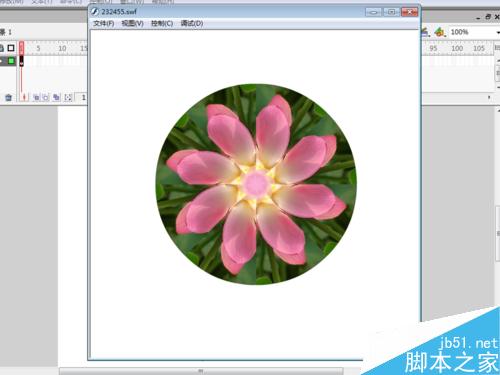This screenshot has width=500, height=375.
Task: Click the edit symbols icon
Action: point(440,32)
